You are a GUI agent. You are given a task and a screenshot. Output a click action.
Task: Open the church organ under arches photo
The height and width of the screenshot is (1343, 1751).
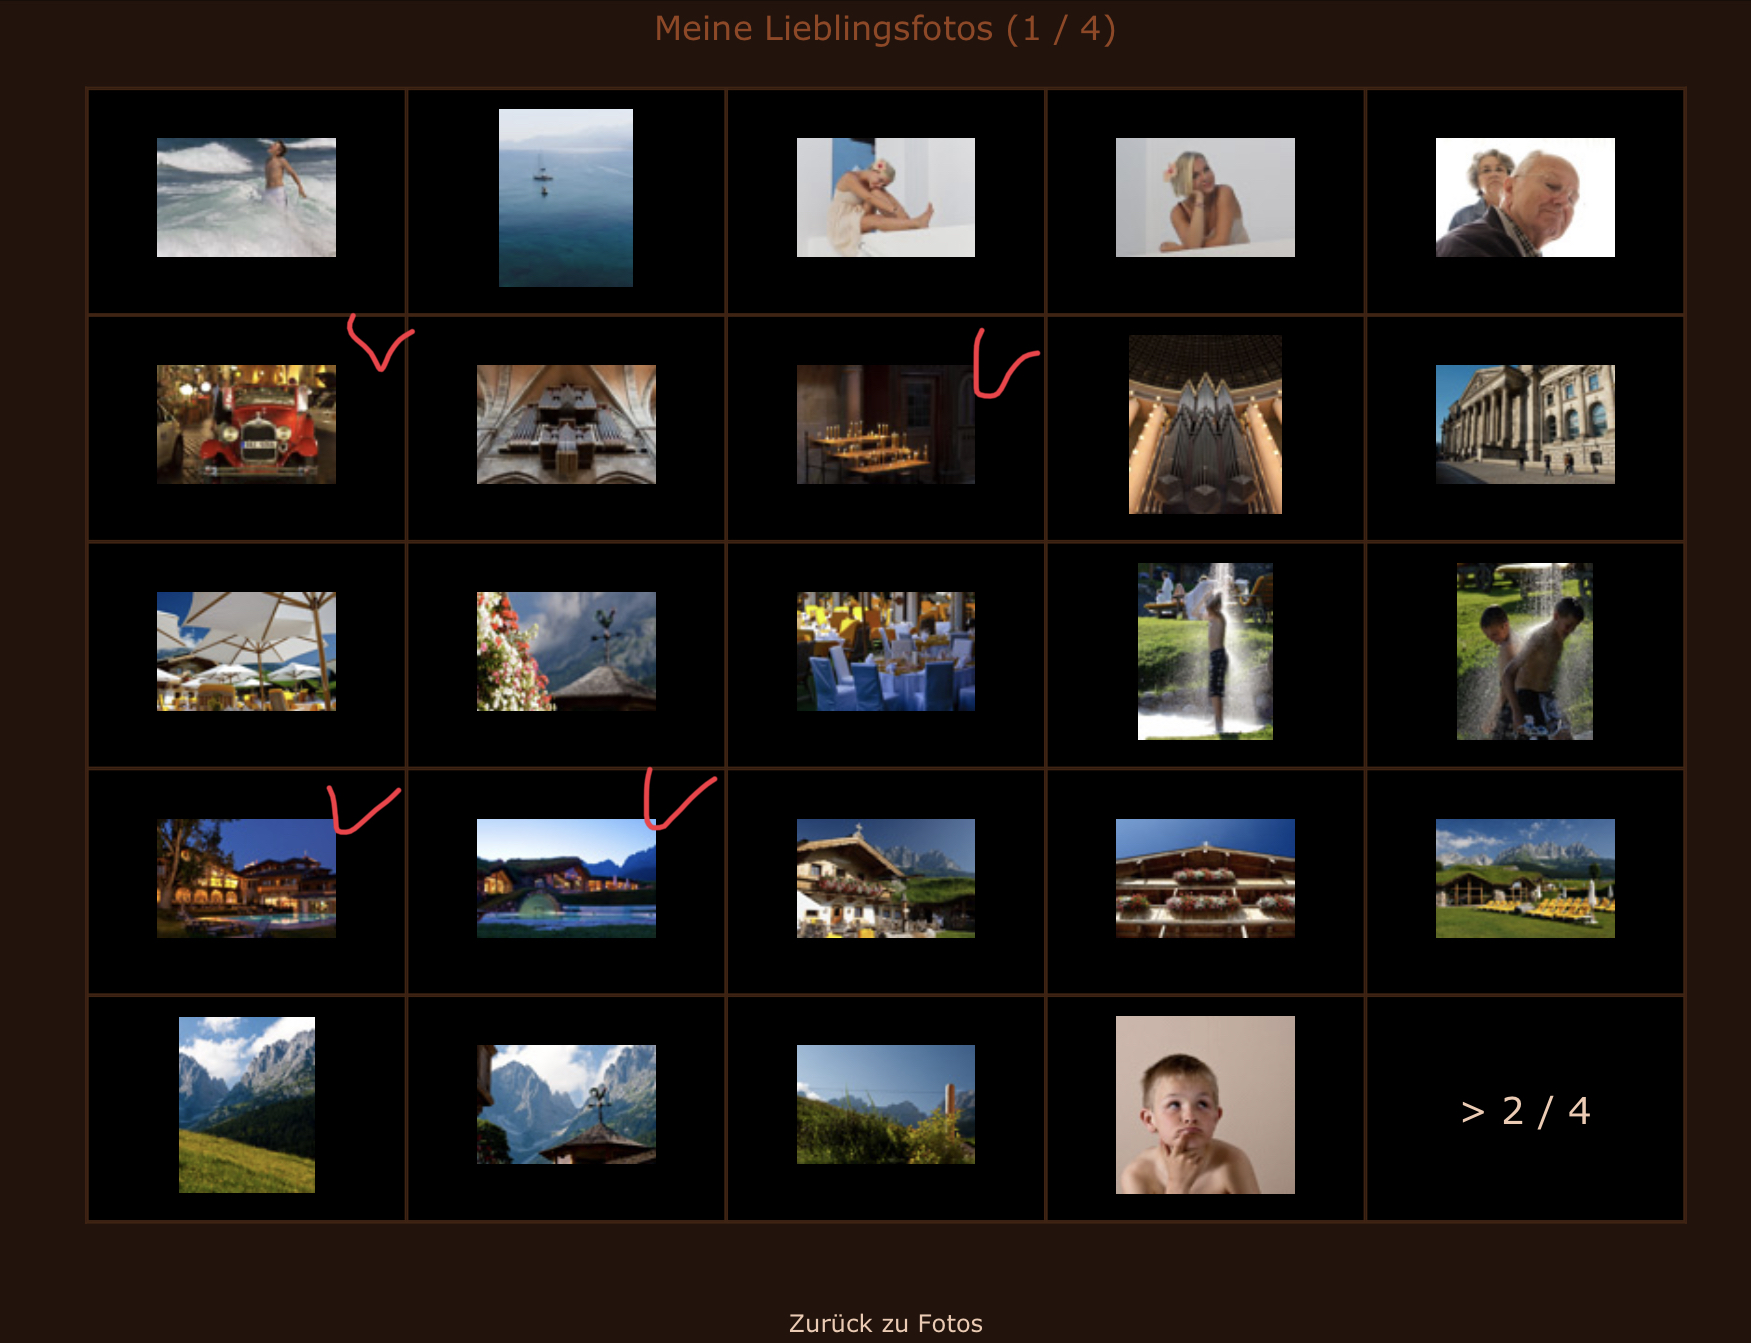(566, 424)
